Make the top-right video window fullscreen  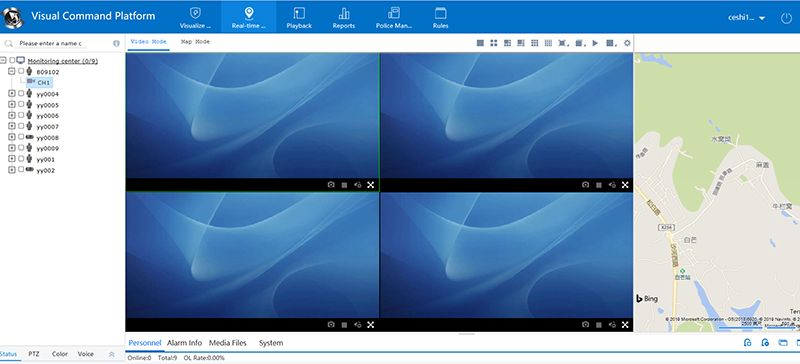coord(625,185)
